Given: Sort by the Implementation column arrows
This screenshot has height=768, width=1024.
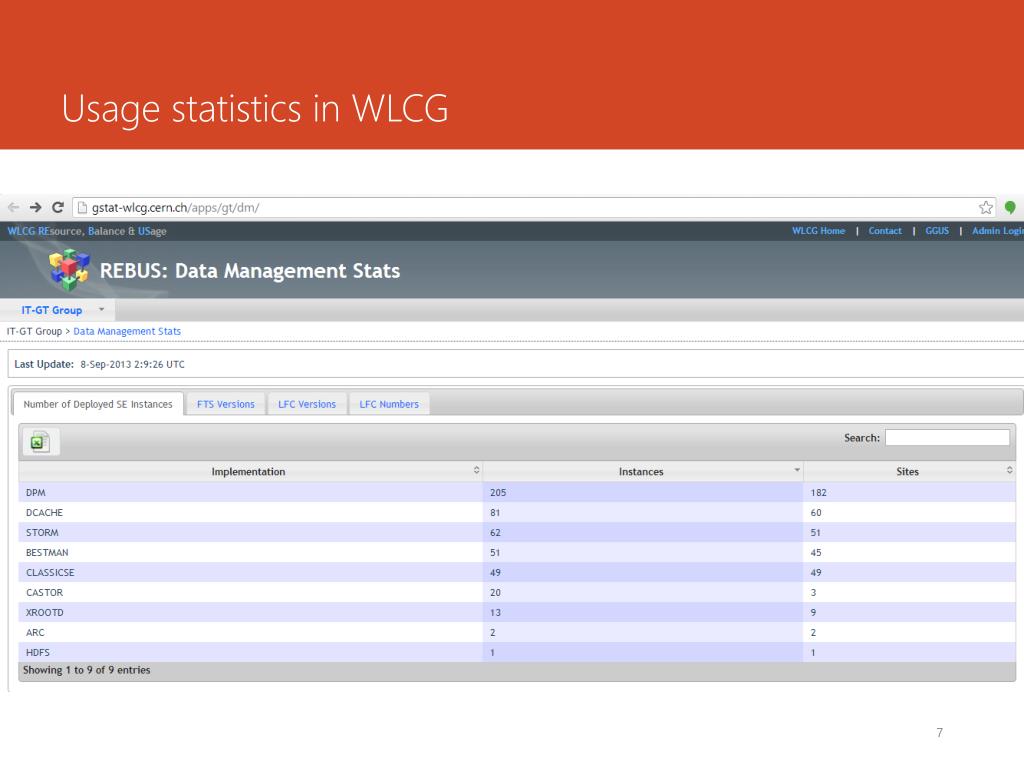Looking at the screenshot, I should tap(477, 471).
